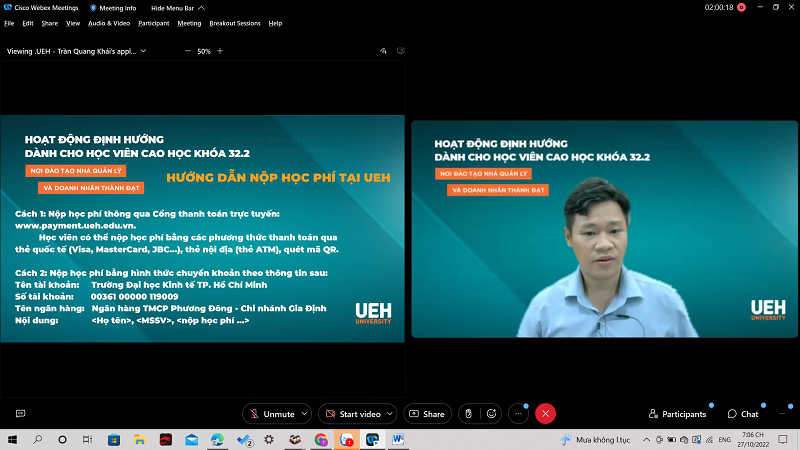Click the annotate icon above shared content
800x450 pixels.
coord(383,51)
